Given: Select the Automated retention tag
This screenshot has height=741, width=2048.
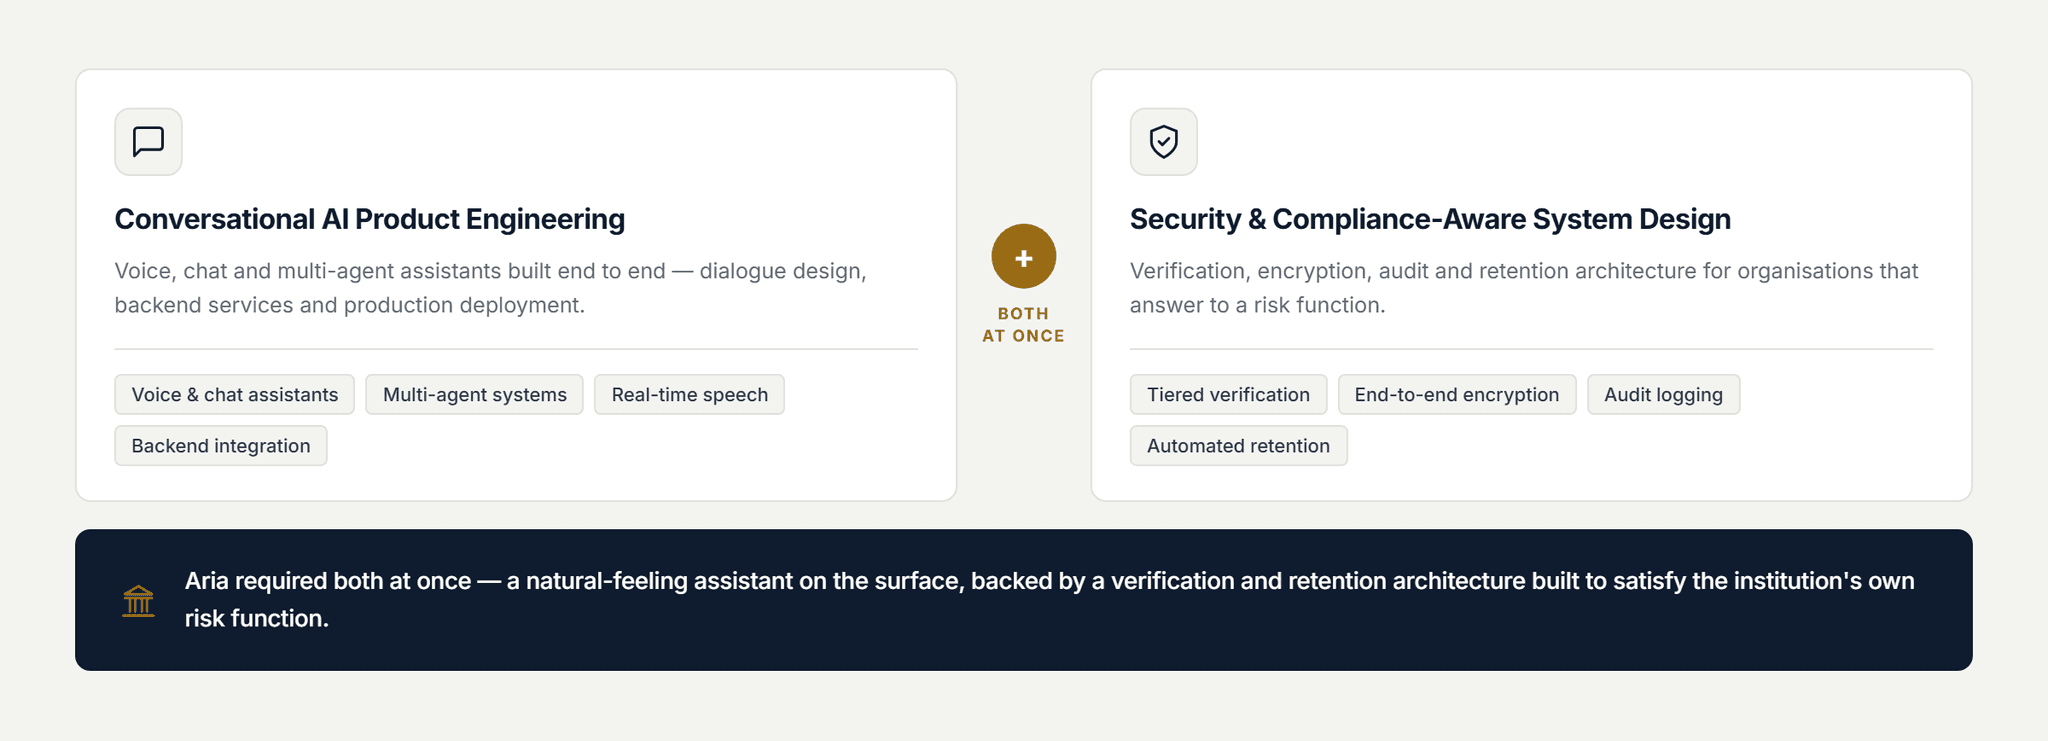Looking at the screenshot, I should pos(1238,446).
